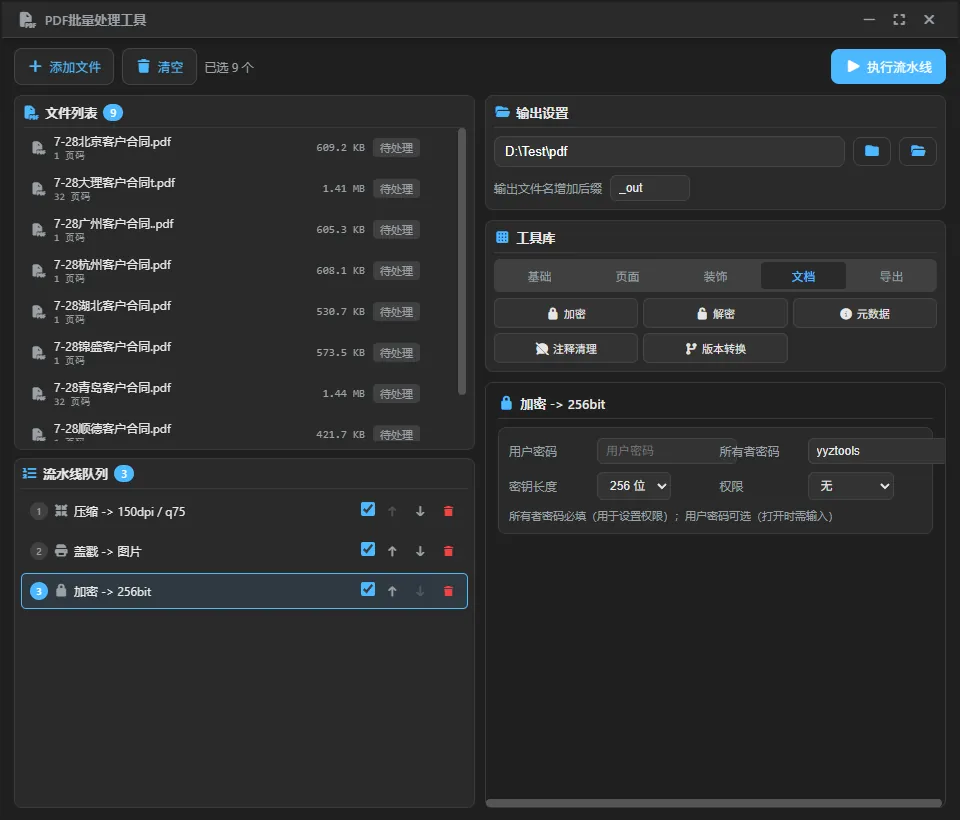Image resolution: width=960 pixels, height=820 pixels.
Task: Add the 版本转换 version convert tool
Action: [715, 348]
